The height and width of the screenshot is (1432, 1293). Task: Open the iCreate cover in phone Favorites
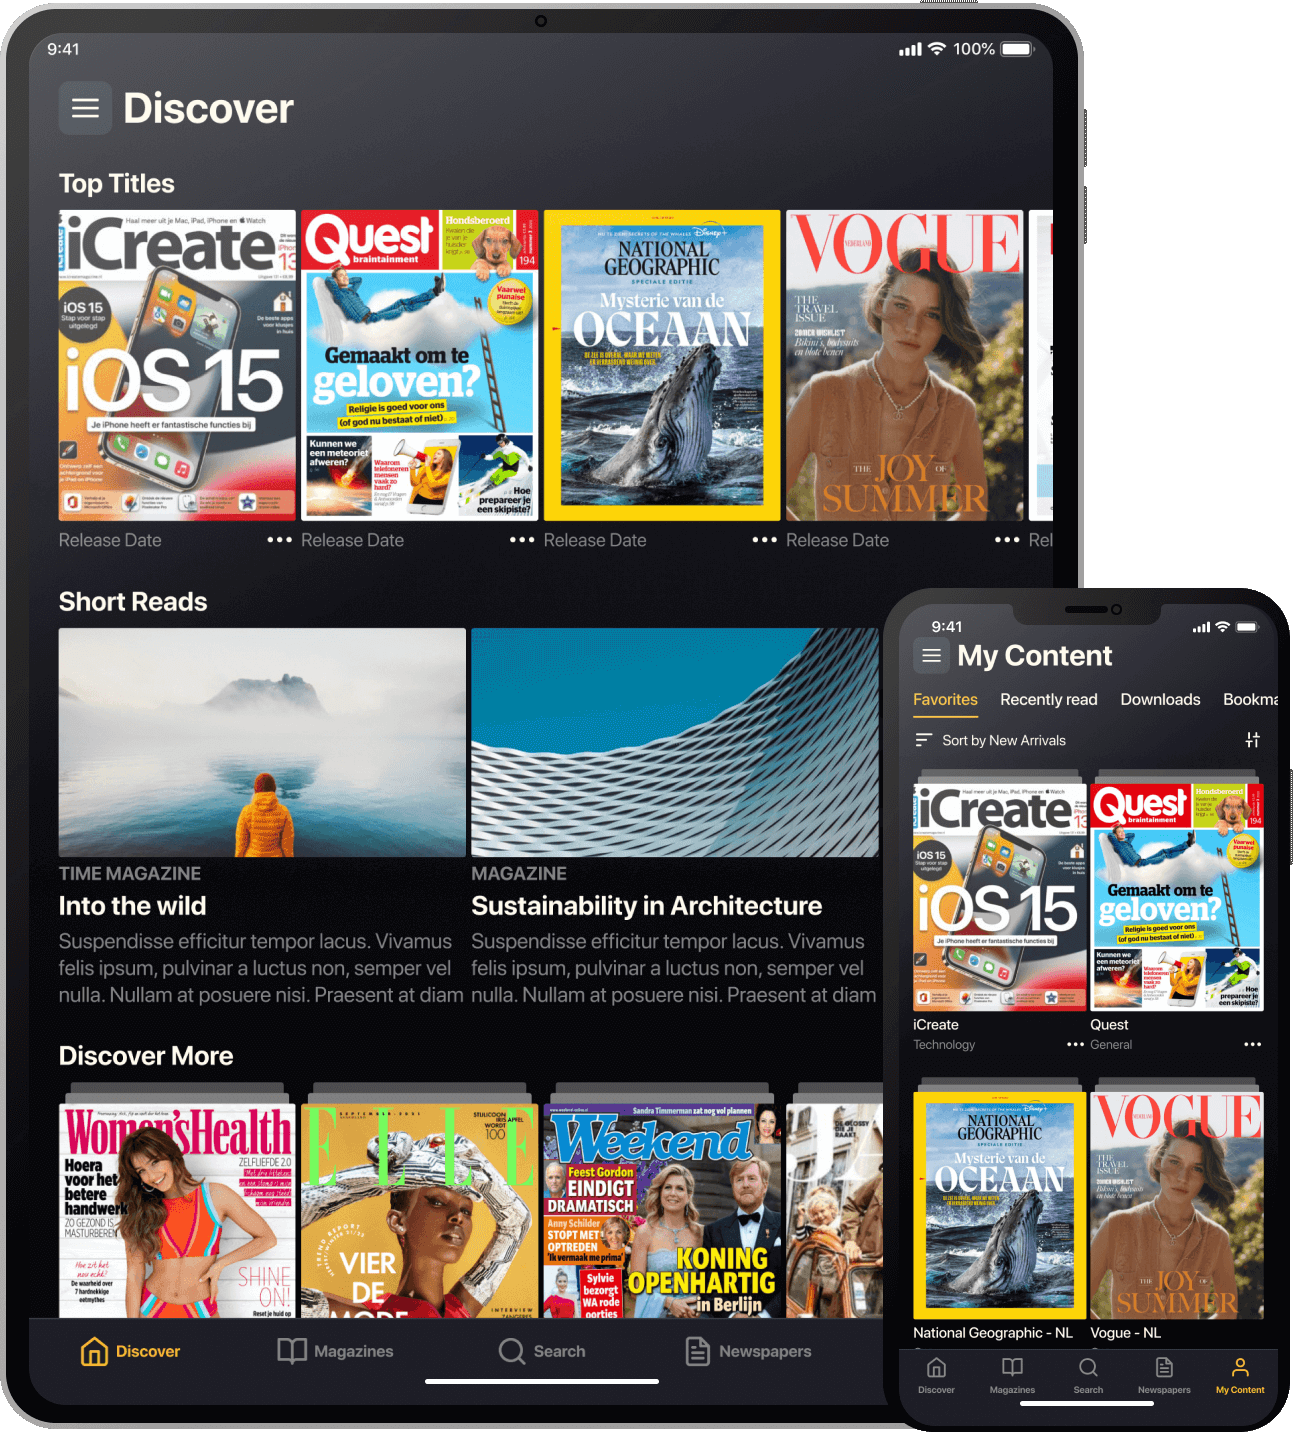[x=1000, y=897]
